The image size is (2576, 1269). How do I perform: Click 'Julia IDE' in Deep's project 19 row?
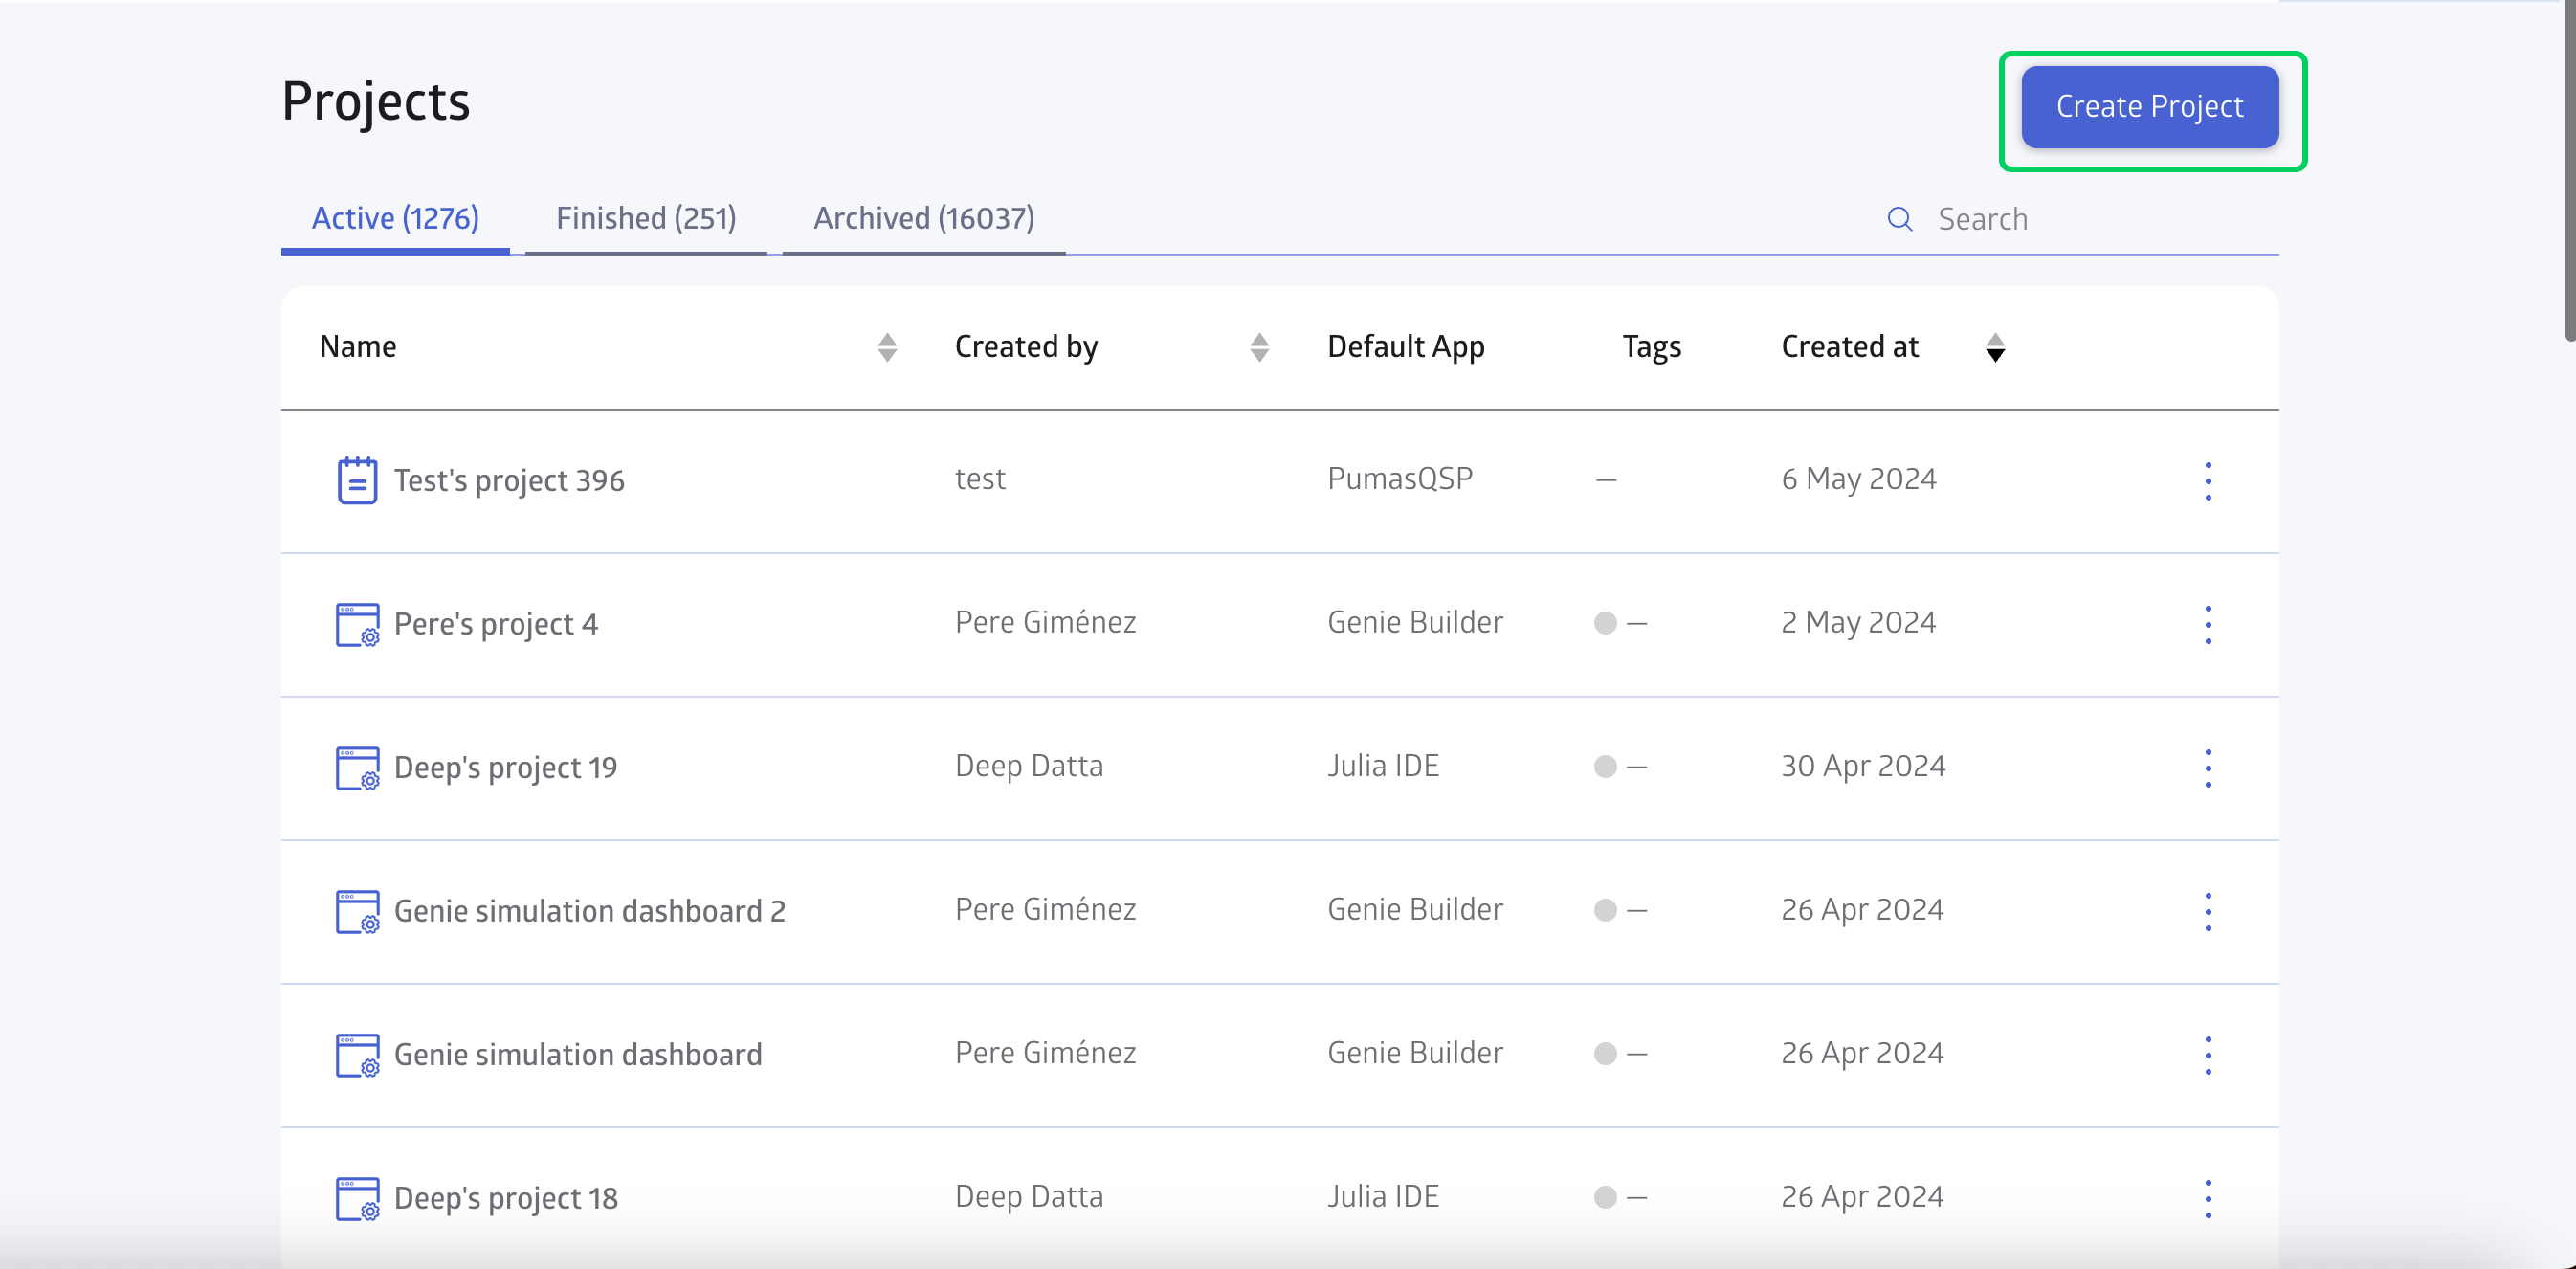[1383, 766]
